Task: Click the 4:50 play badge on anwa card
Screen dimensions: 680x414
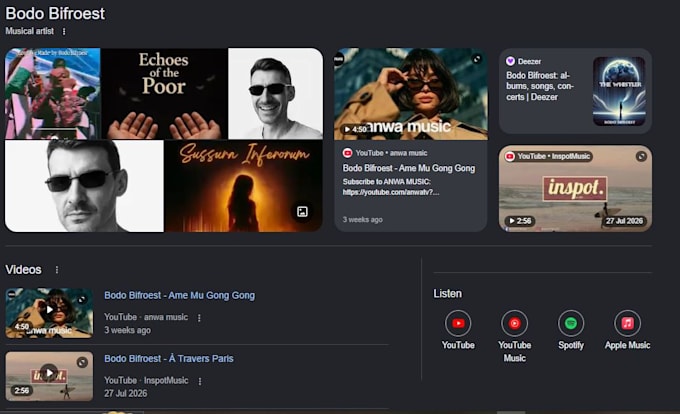Action: coord(355,129)
